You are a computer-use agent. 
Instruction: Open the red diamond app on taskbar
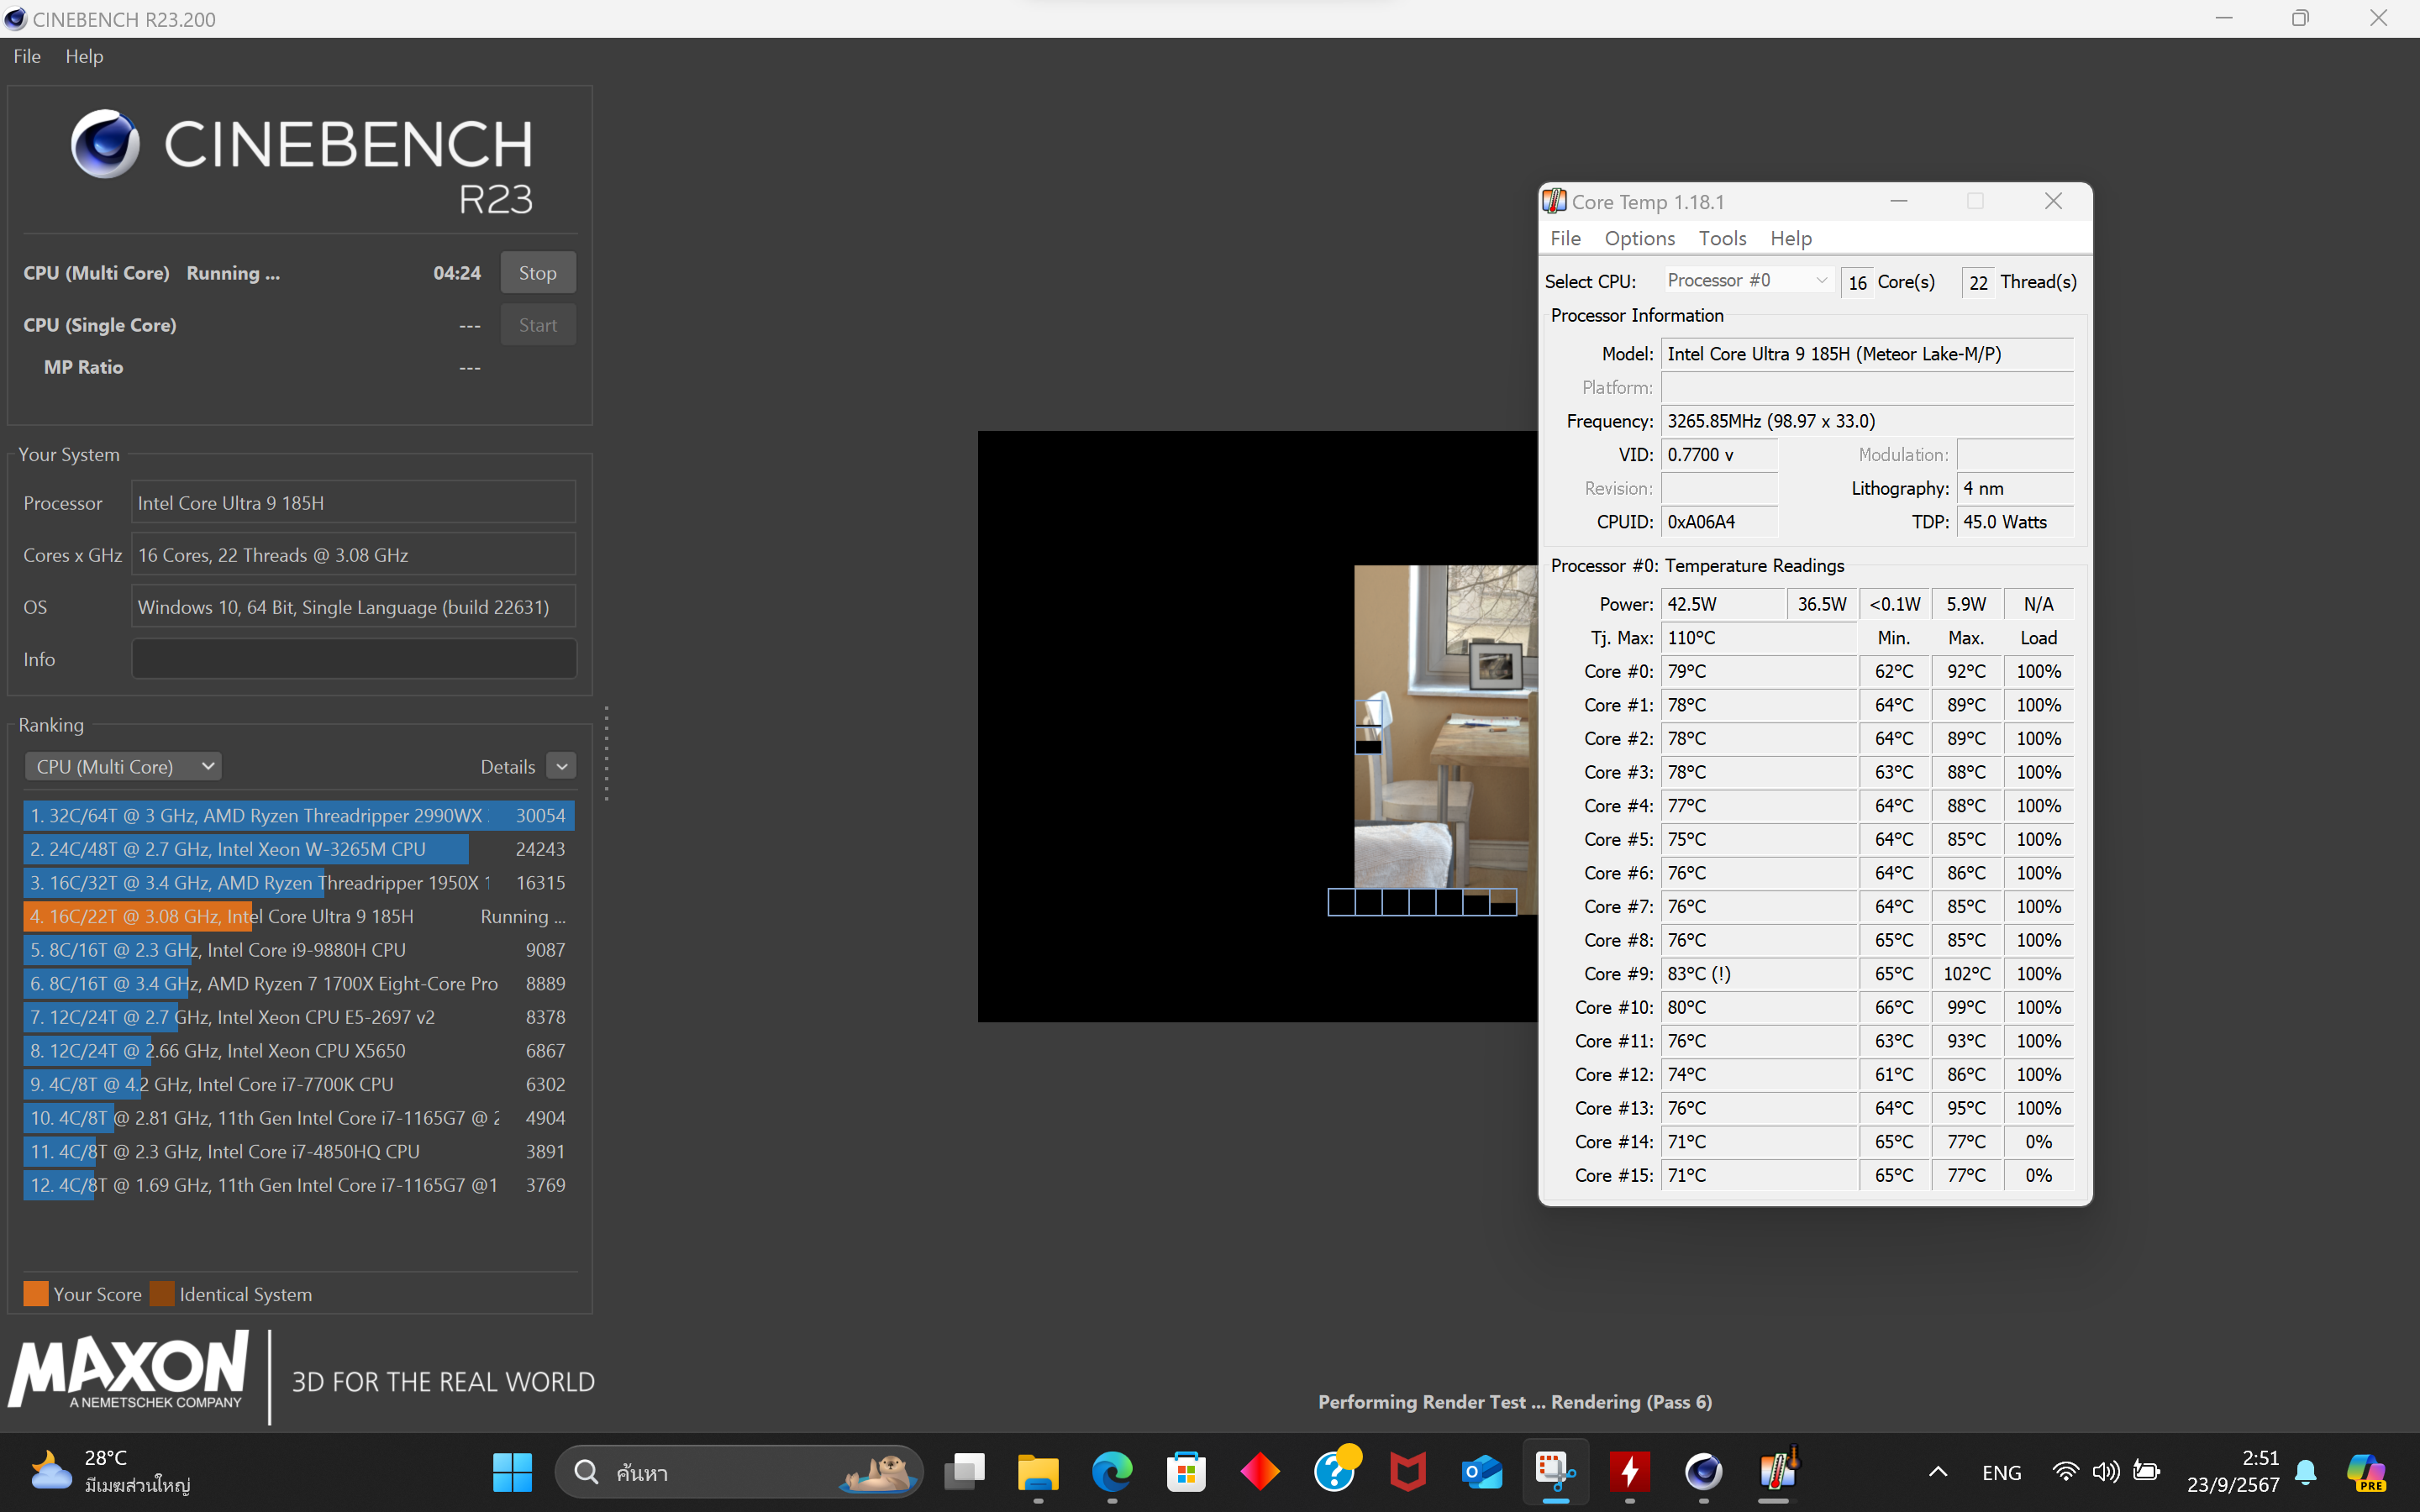1260,1472
